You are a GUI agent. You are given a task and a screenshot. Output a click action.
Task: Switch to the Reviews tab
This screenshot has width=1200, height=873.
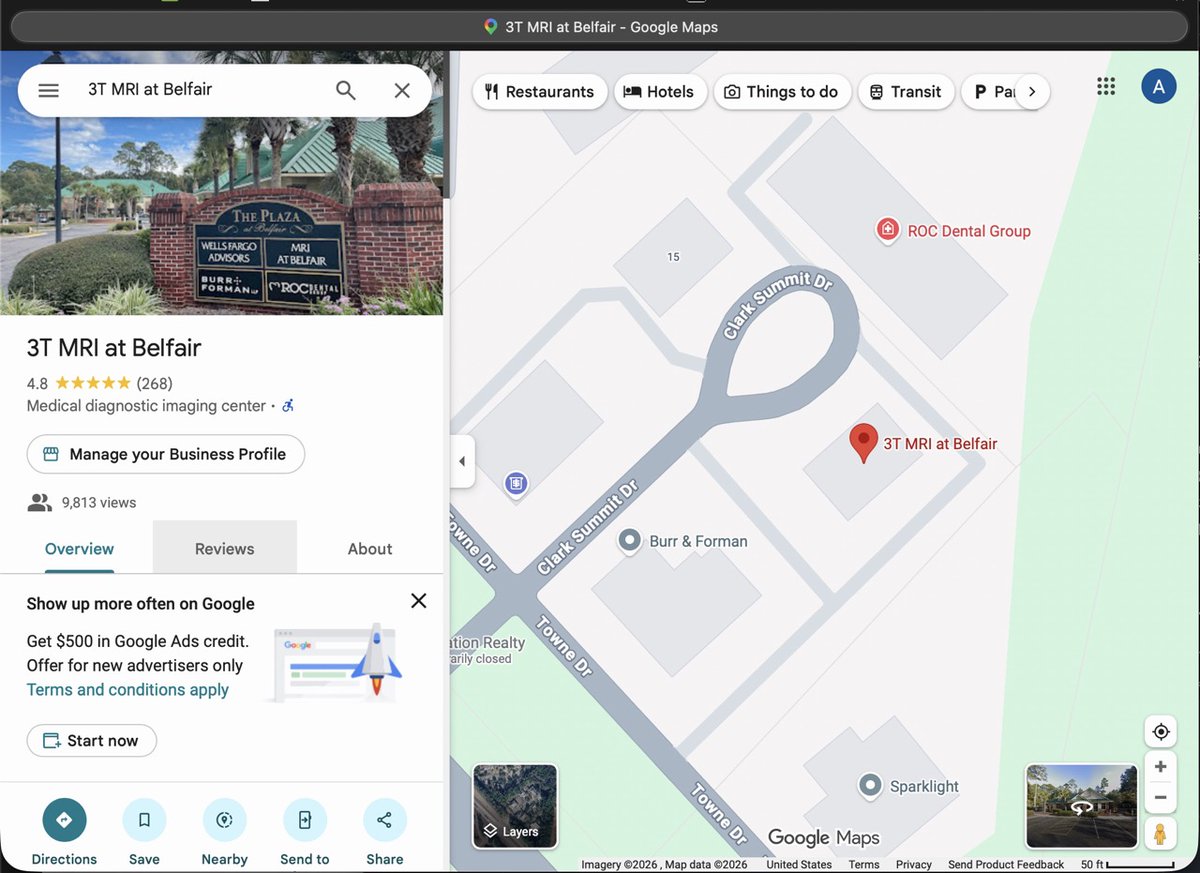tap(224, 548)
